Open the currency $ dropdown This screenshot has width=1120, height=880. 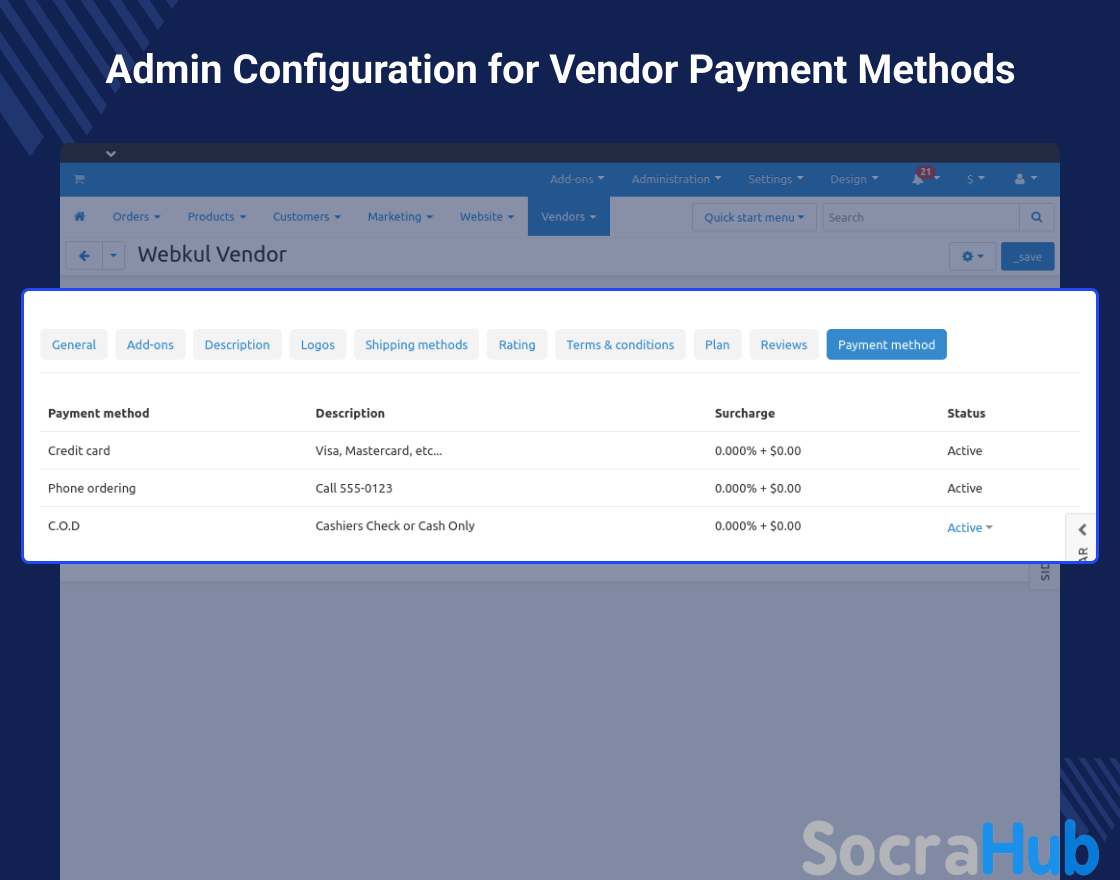[x=975, y=179]
